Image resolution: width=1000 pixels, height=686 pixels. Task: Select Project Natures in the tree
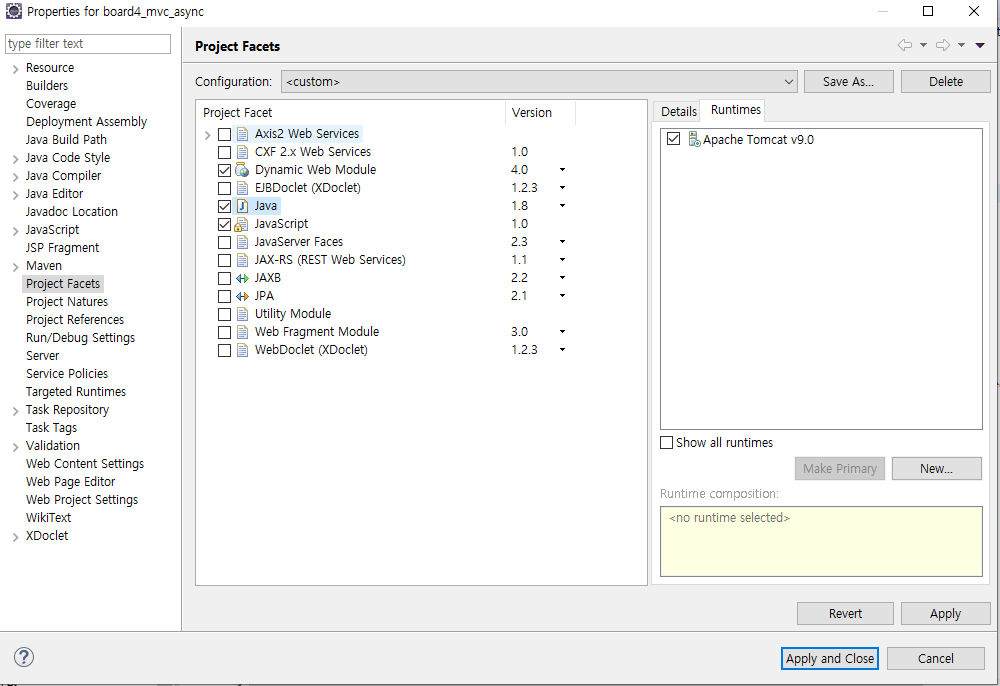67,302
